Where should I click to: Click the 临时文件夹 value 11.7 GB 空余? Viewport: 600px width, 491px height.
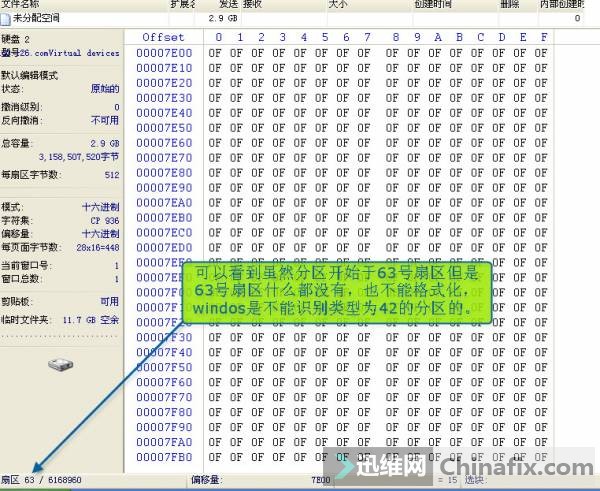91,320
